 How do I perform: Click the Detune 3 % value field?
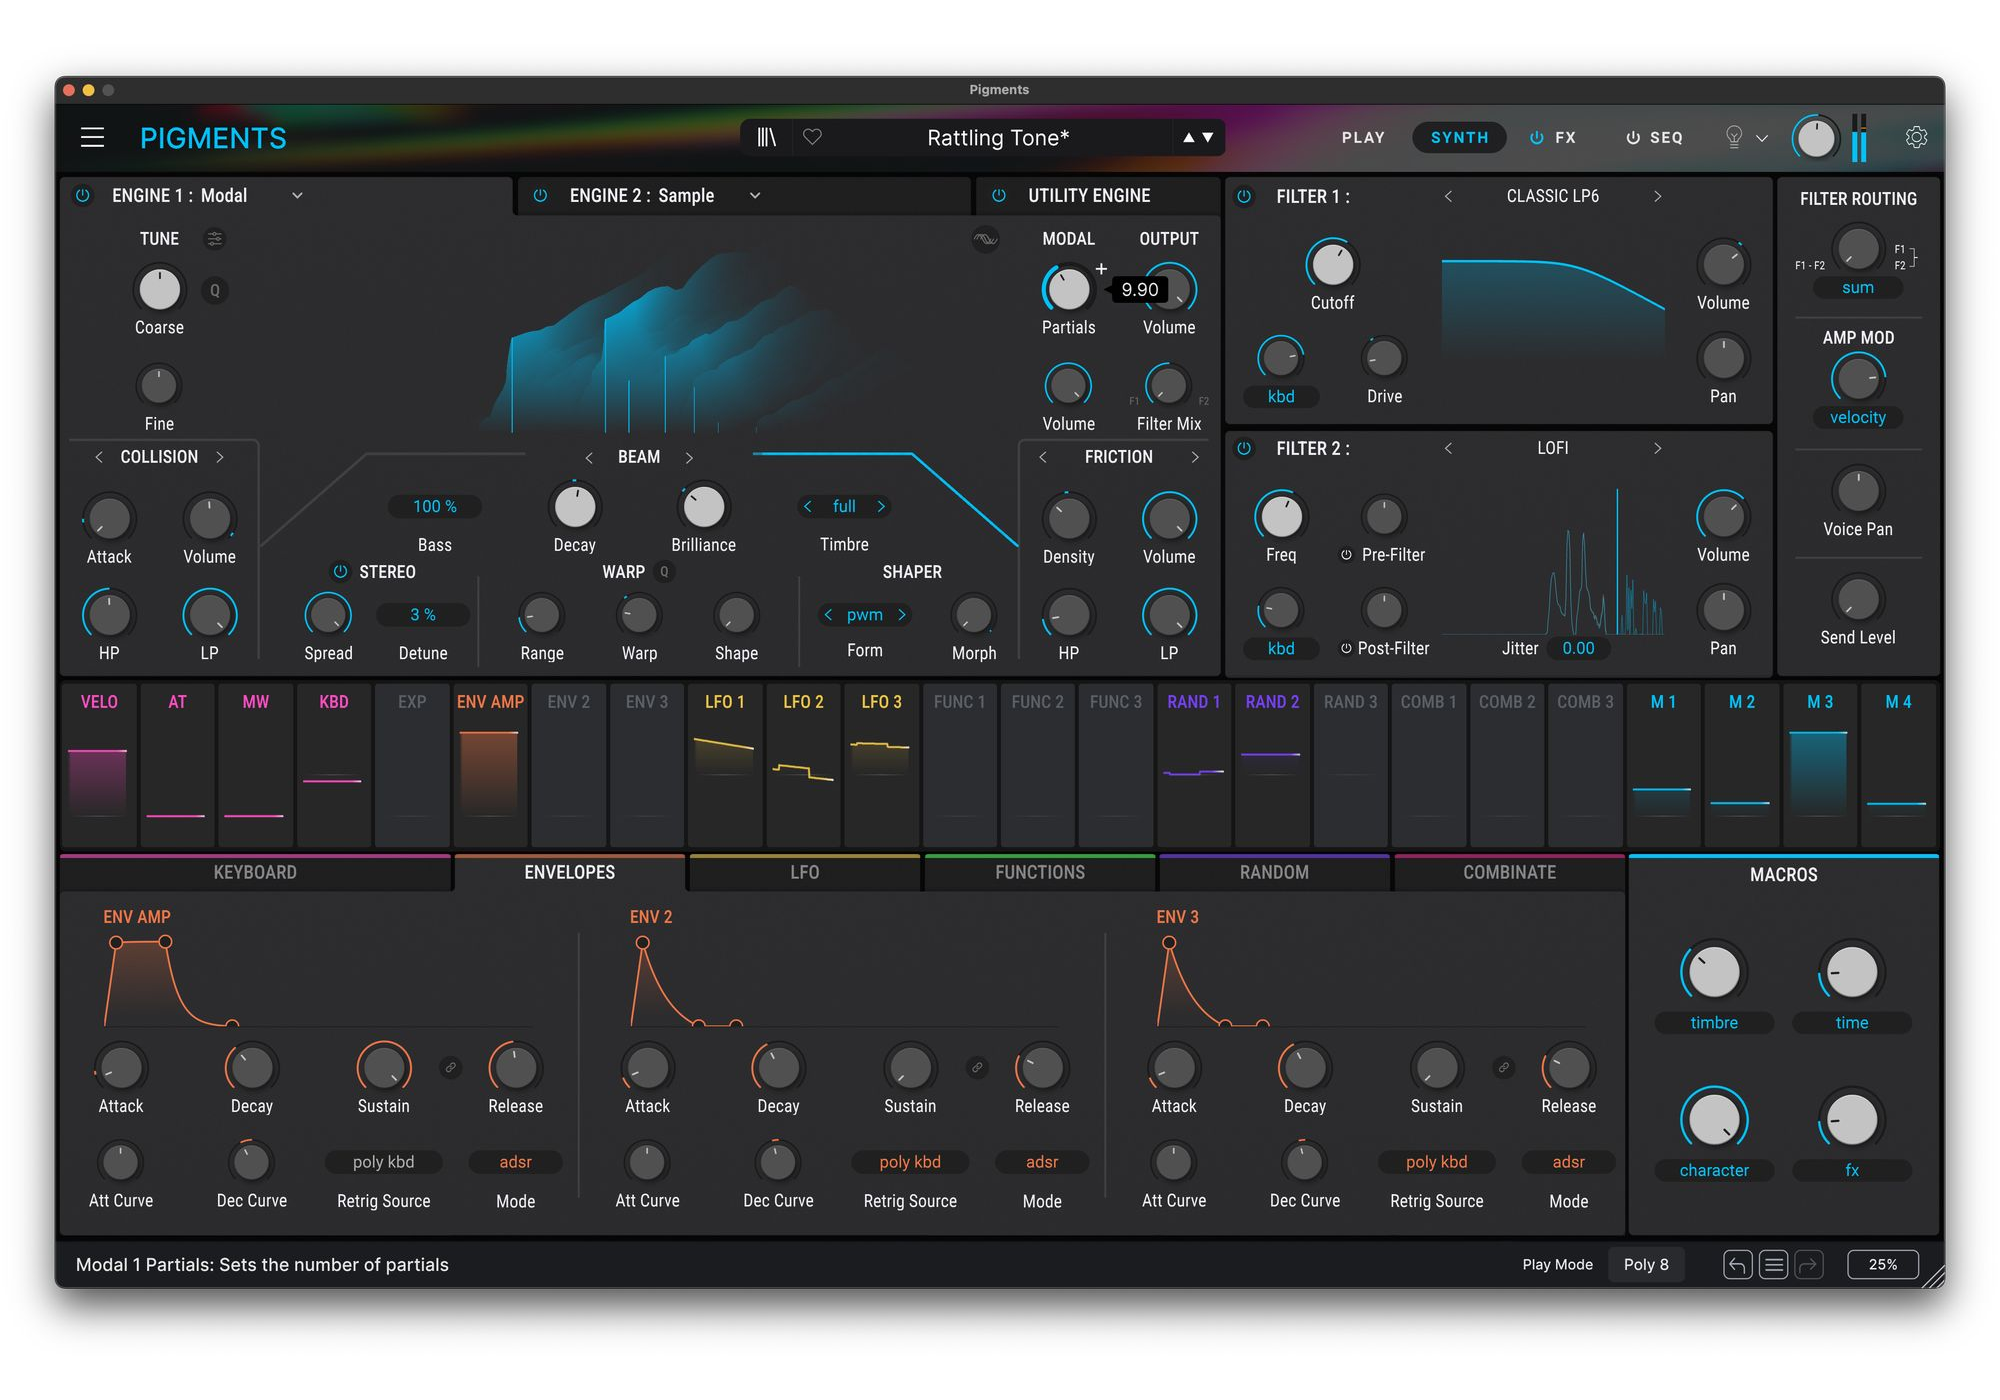click(x=423, y=614)
